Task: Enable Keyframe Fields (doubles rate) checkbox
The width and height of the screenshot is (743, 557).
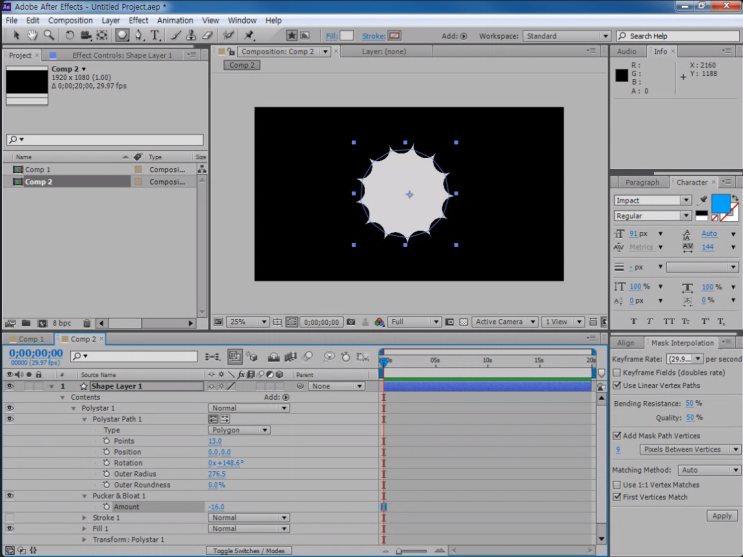Action: pyautogui.click(x=617, y=372)
